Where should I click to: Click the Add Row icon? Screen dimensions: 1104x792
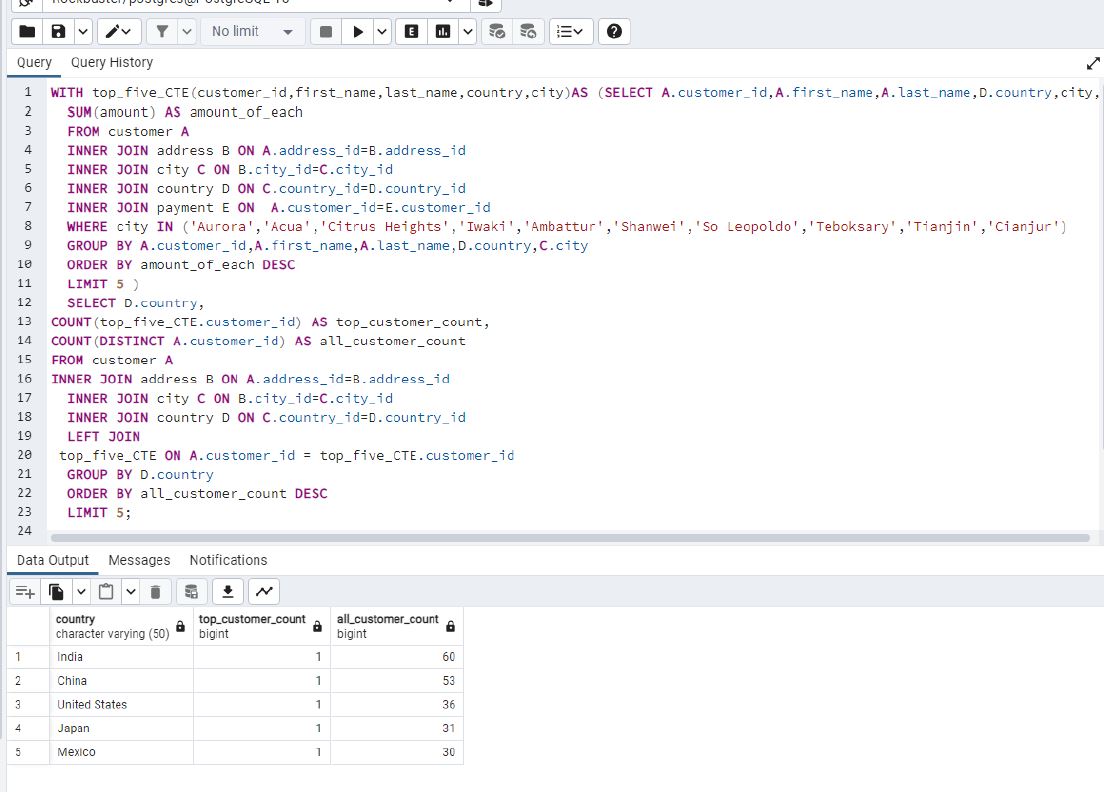[25, 592]
